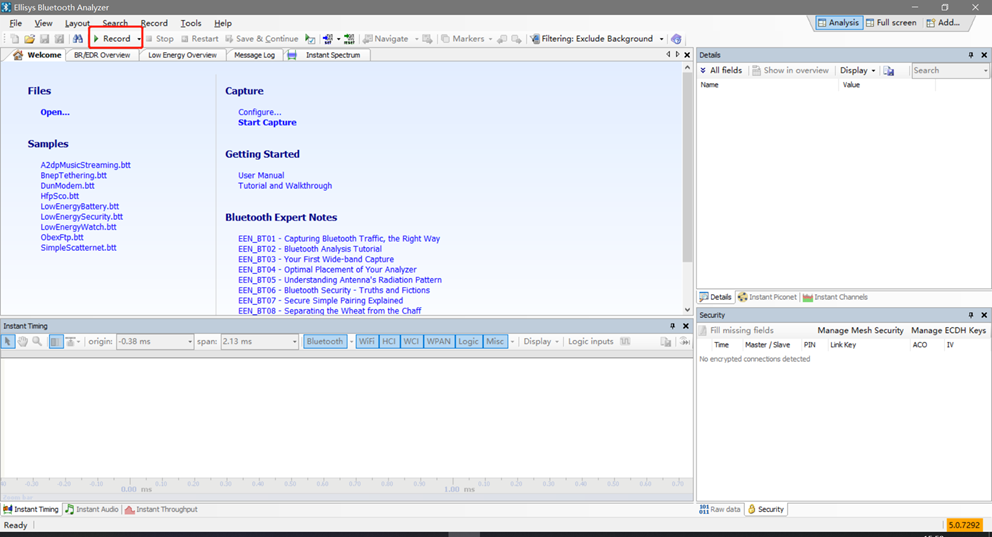Open the File menu
The image size is (992, 537).
tap(16, 23)
